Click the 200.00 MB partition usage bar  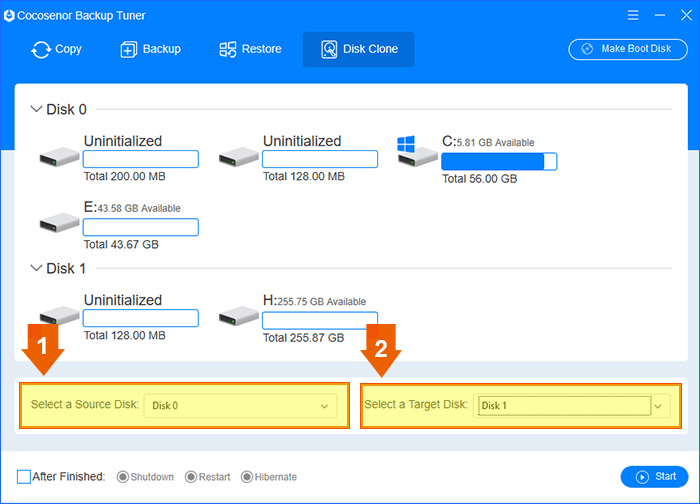(x=141, y=159)
